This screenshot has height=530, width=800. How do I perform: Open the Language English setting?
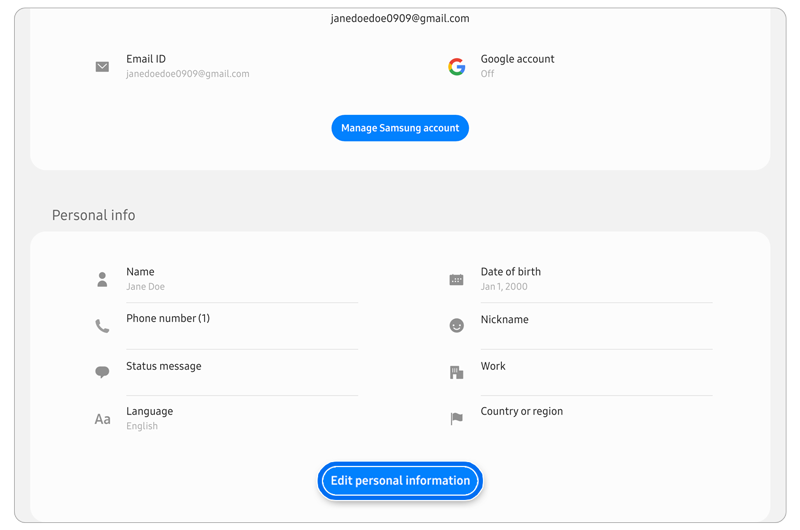coord(149,418)
